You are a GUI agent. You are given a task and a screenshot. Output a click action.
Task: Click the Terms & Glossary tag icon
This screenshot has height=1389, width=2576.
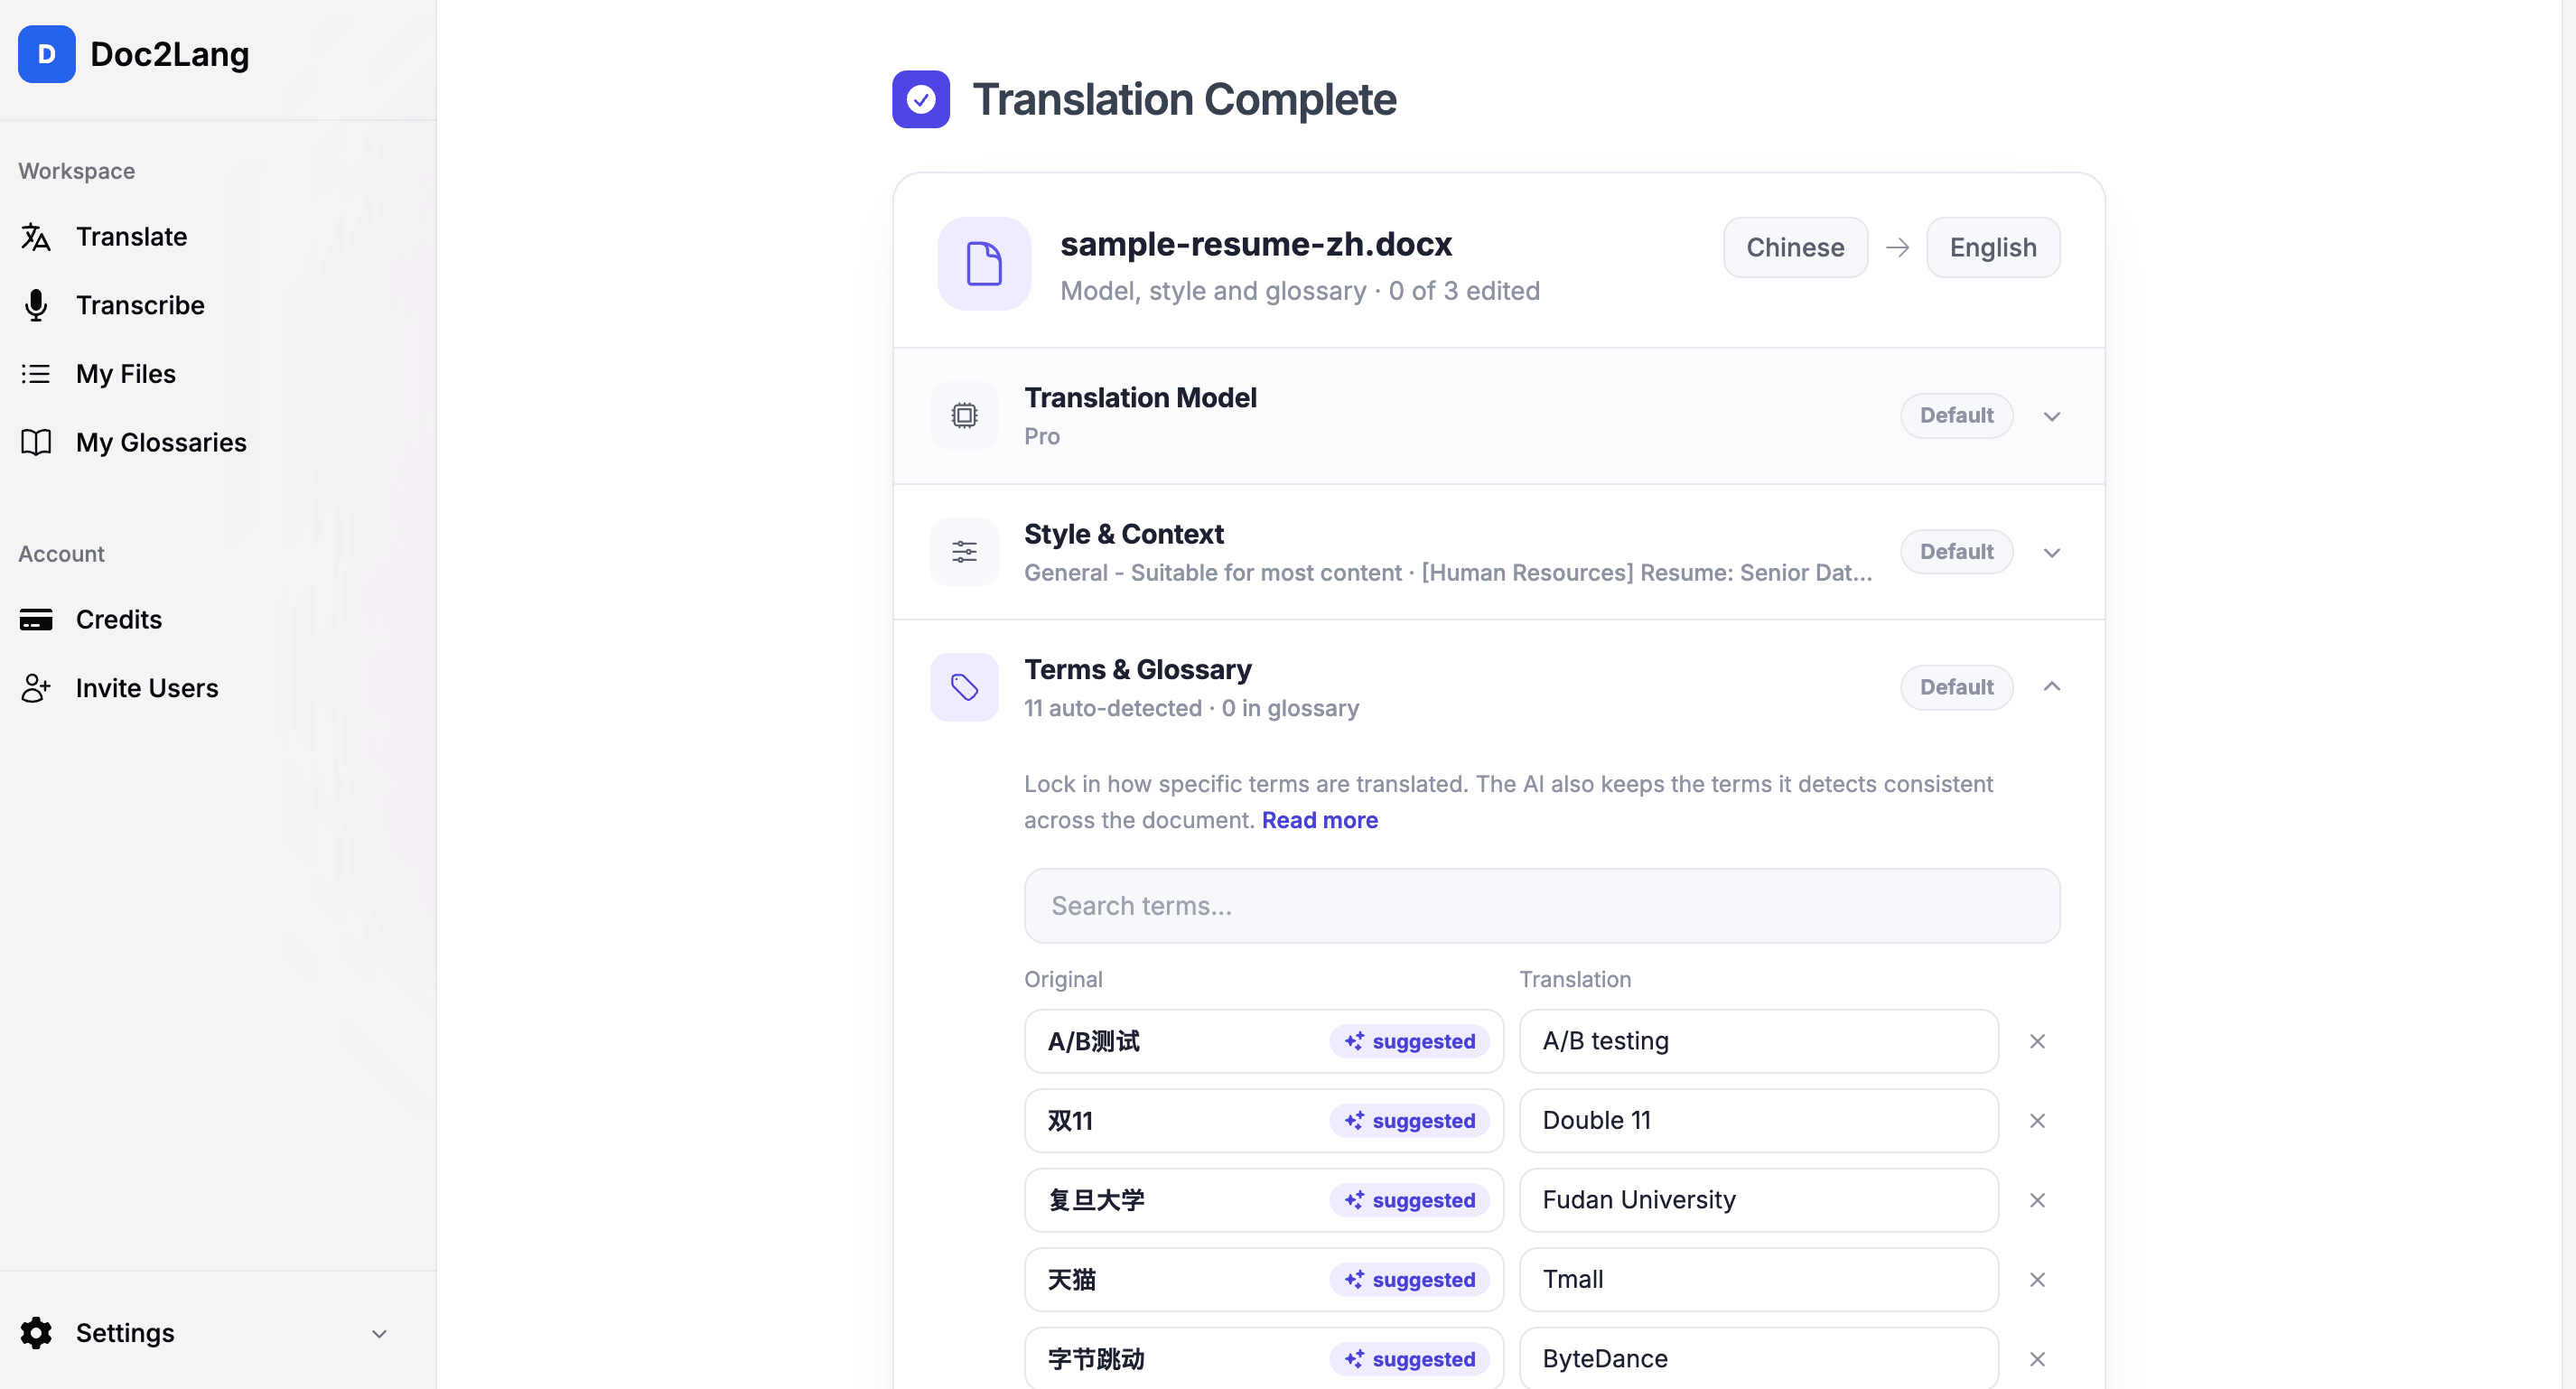point(964,687)
